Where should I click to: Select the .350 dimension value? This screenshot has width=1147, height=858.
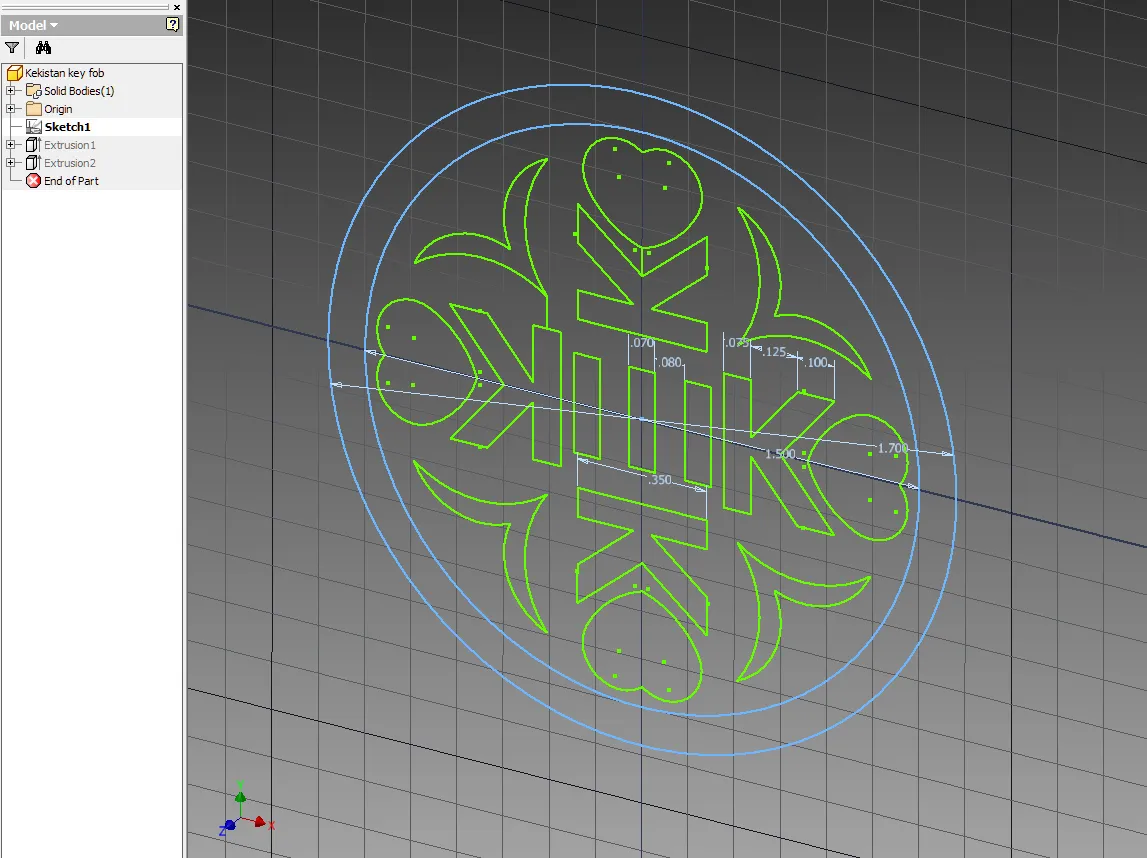pos(659,480)
